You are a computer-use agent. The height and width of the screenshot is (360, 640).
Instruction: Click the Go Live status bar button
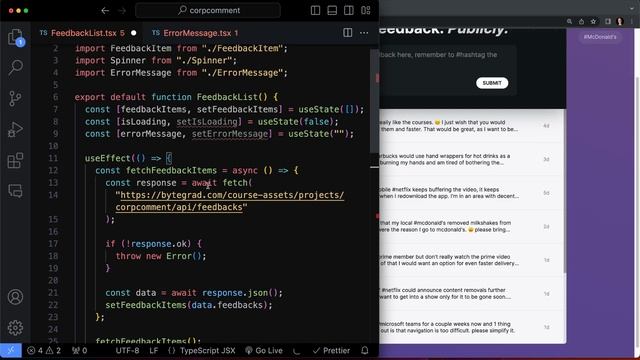pyautogui.click(x=264, y=350)
